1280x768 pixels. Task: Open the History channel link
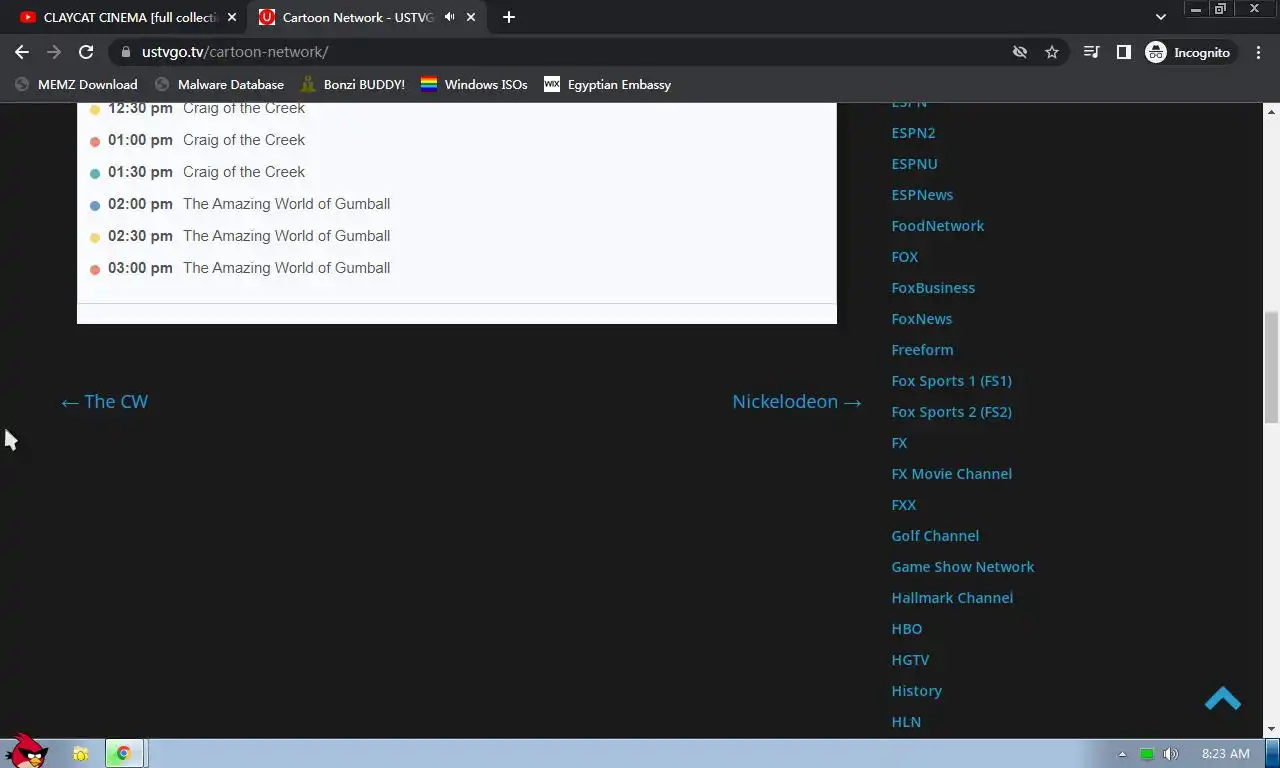click(916, 690)
